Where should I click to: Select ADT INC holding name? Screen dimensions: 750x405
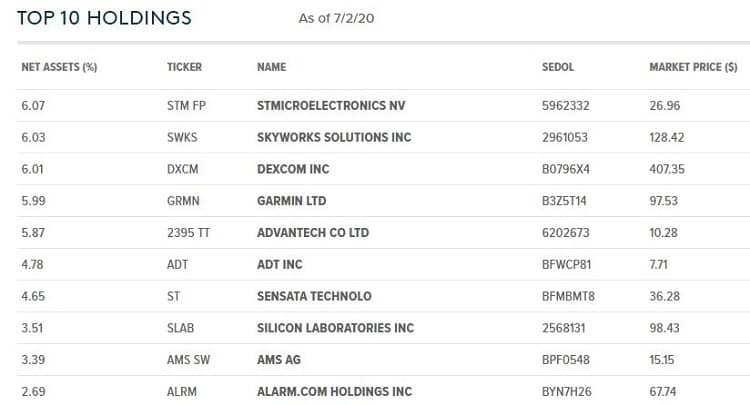(279, 264)
